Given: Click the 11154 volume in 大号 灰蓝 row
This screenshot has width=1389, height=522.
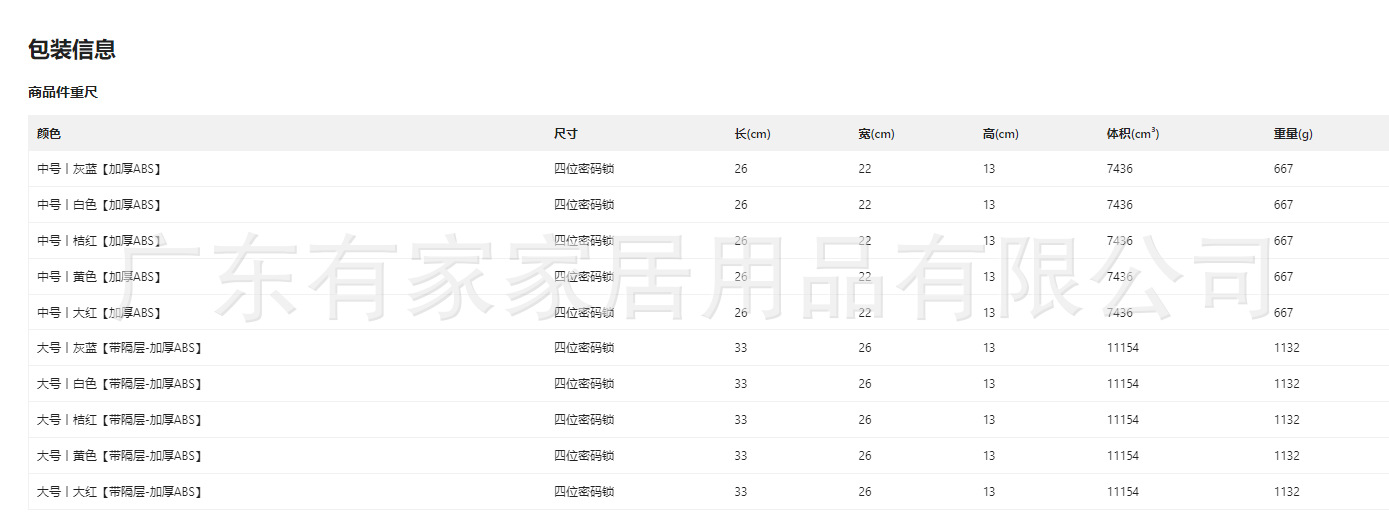Looking at the screenshot, I should pos(1122,348).
